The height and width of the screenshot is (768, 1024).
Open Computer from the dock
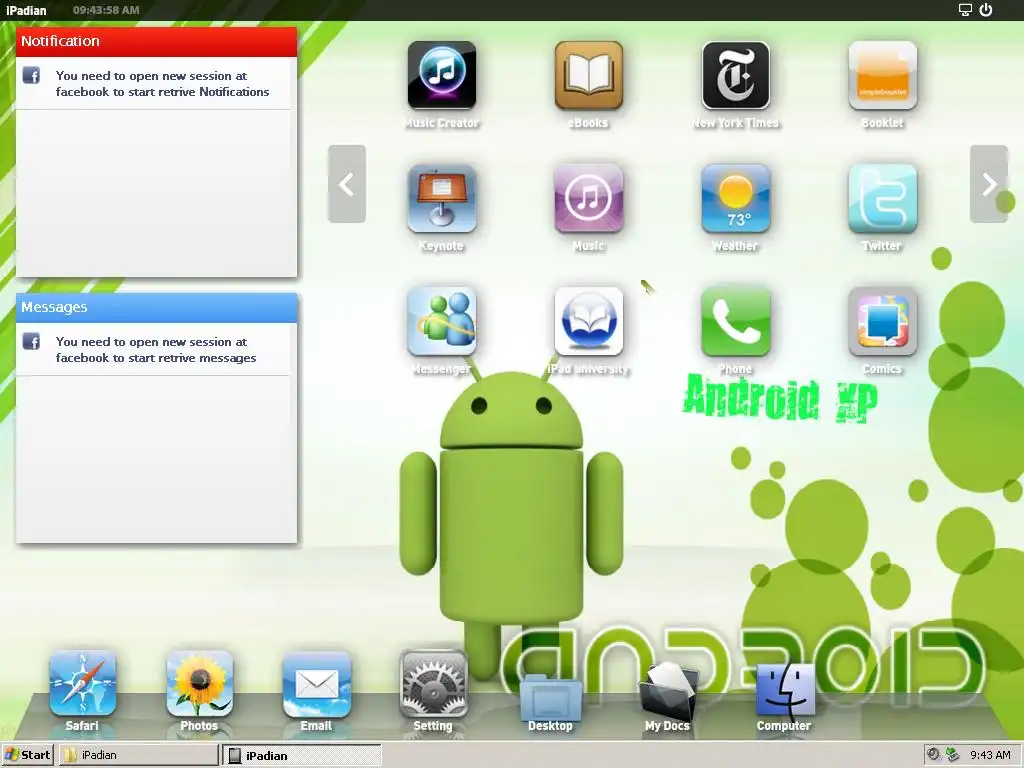784,690
